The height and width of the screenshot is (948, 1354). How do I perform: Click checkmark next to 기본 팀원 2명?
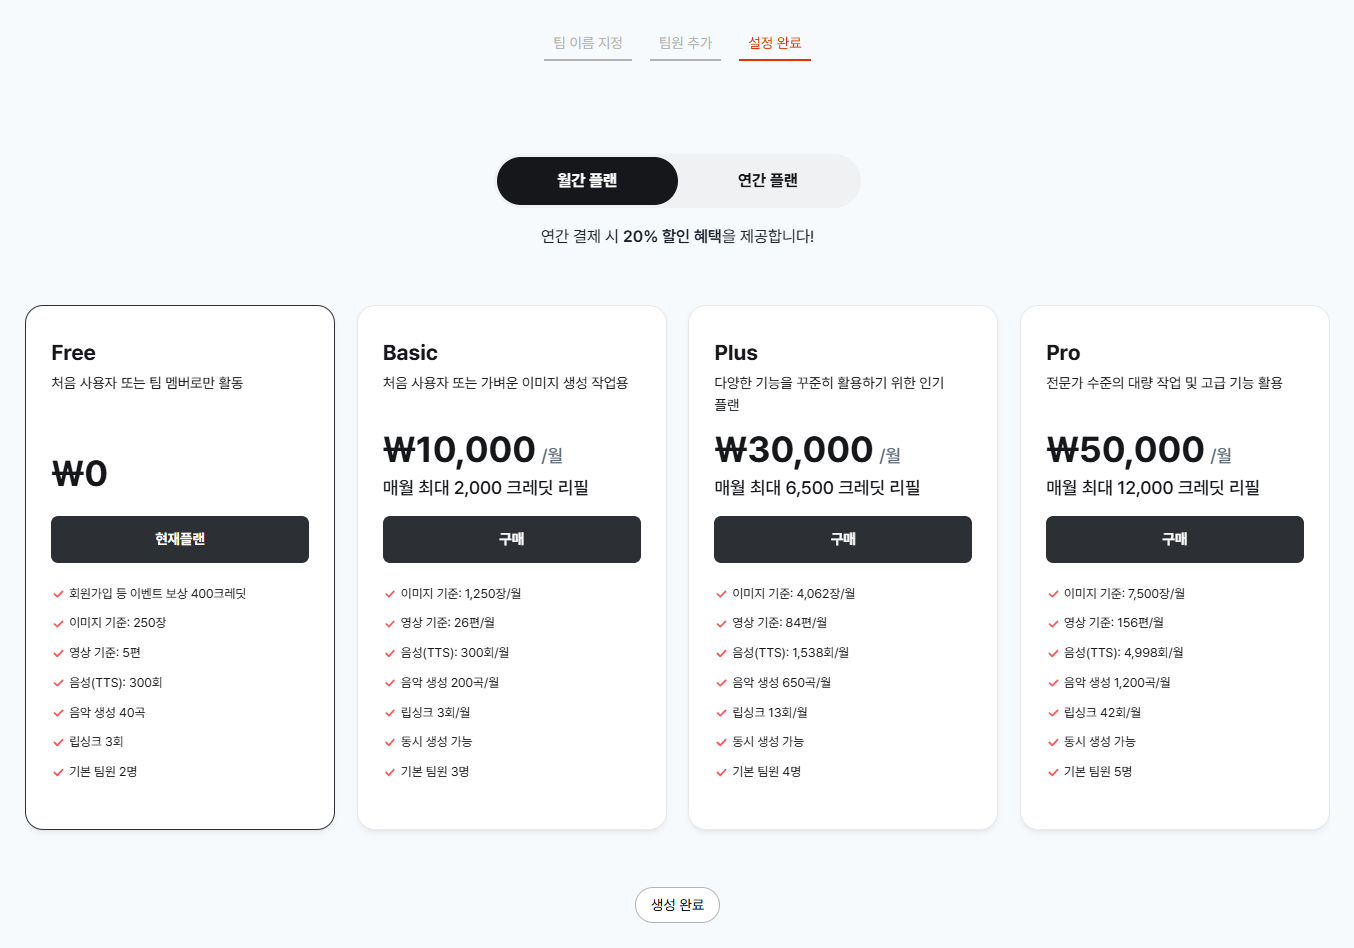[x=58, y=772]
